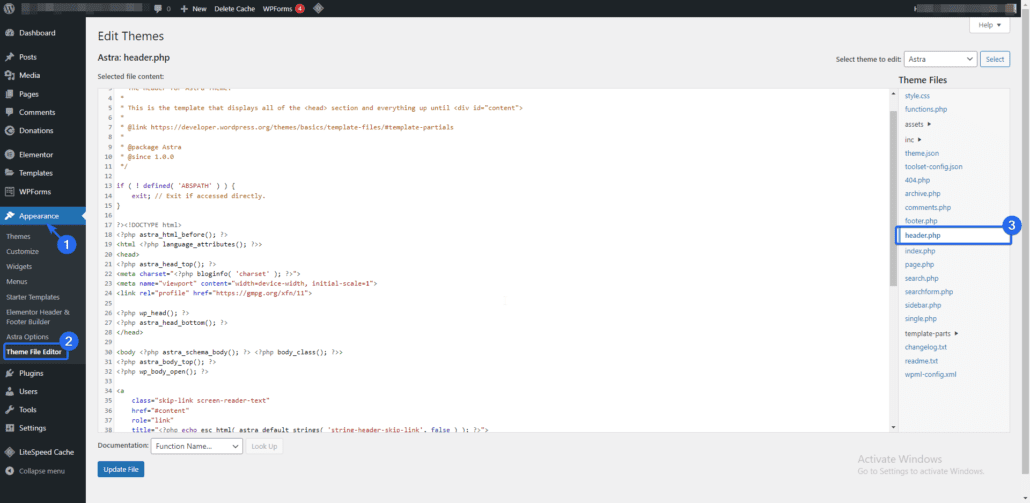
Task: Open Elementor Header & Footer Builder
Action: point(38,317)
